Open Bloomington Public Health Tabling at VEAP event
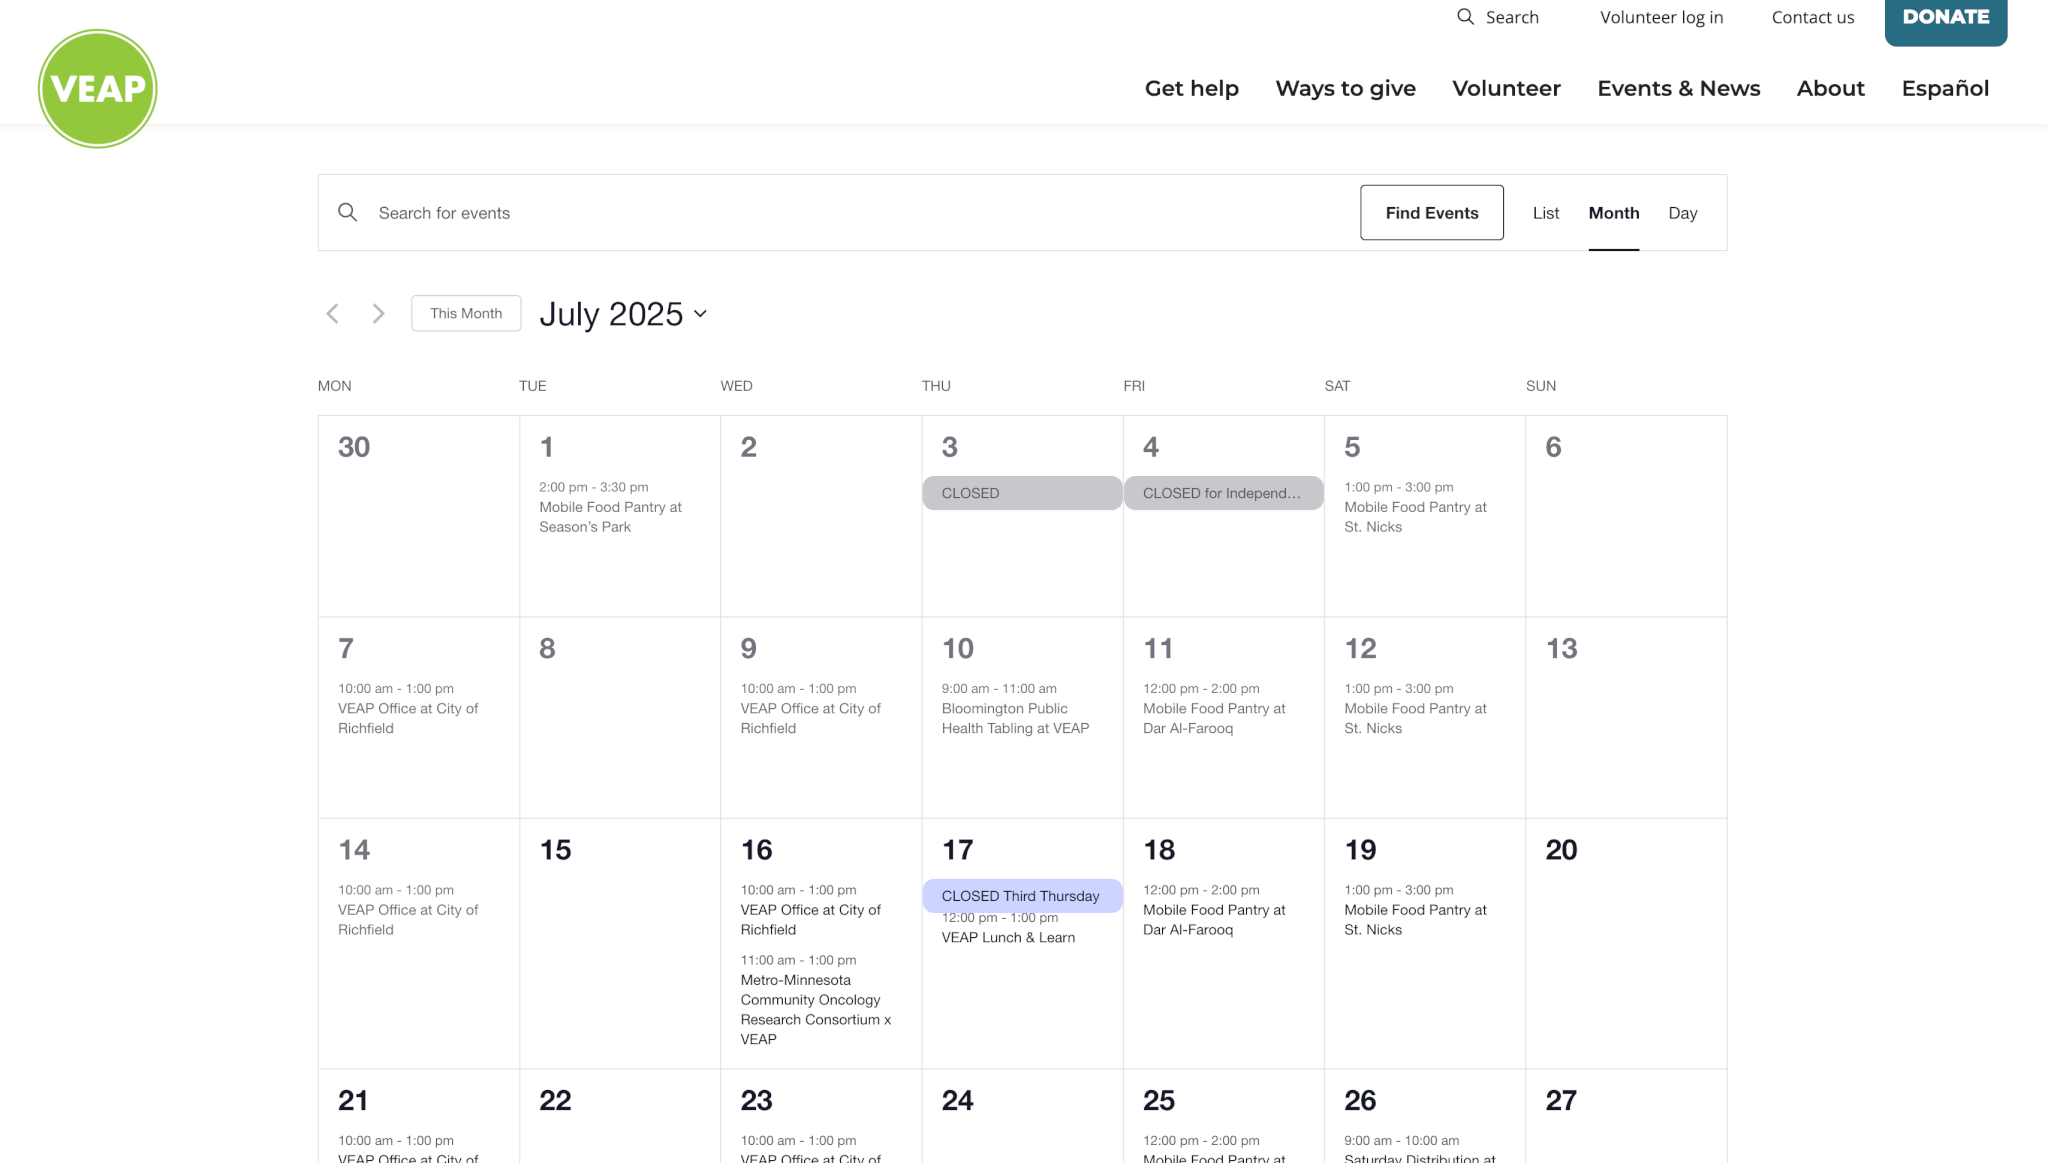Viewport: 2048px width, 1163px height. click(x=1015, y=718)
